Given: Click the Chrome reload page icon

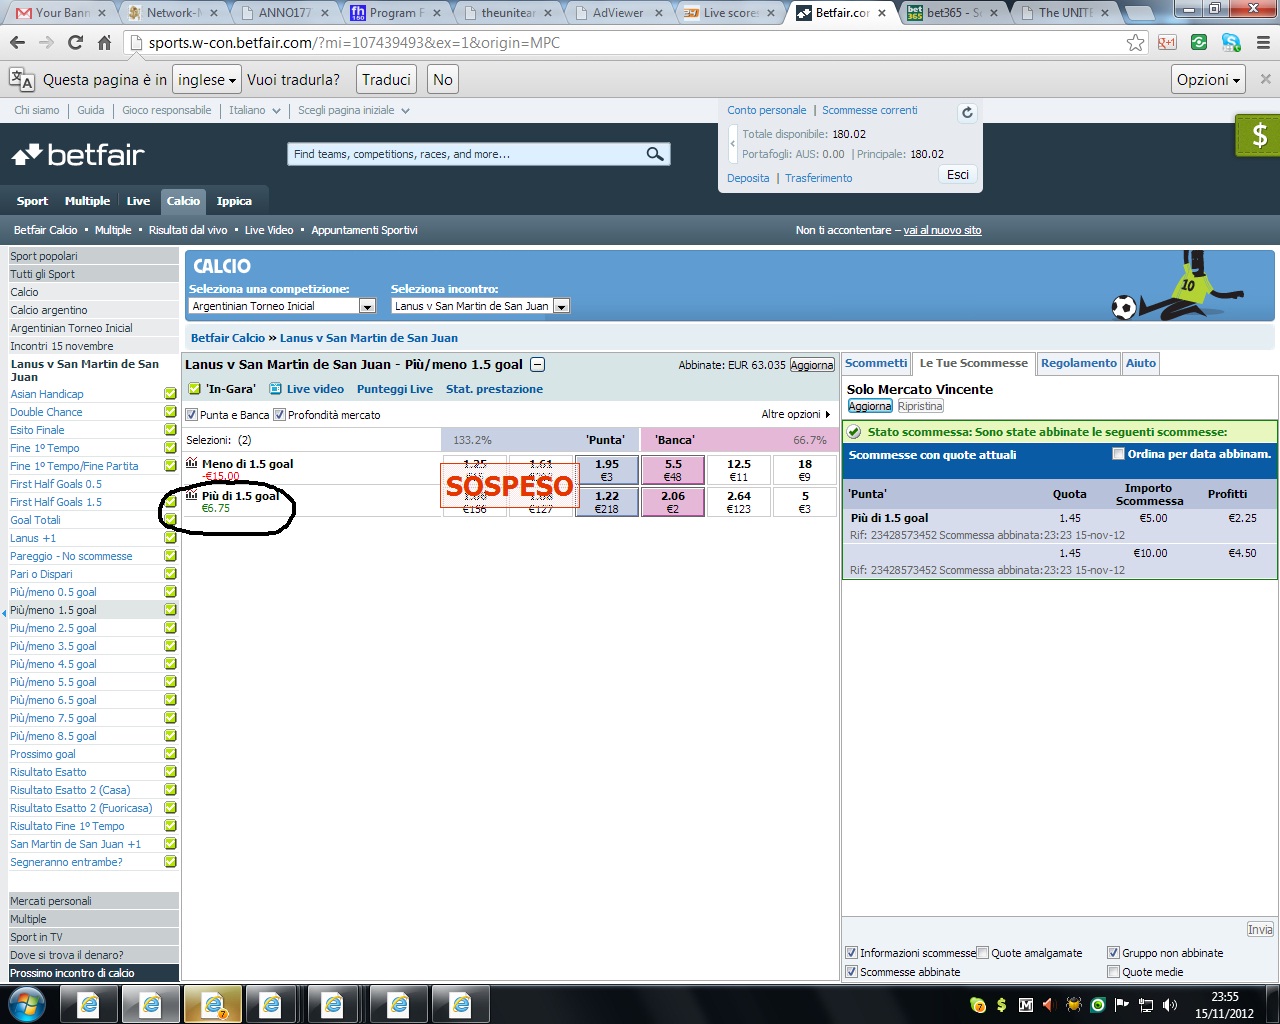Looking at the screenshot, I should pyautogui.click(x=75, y=43).
